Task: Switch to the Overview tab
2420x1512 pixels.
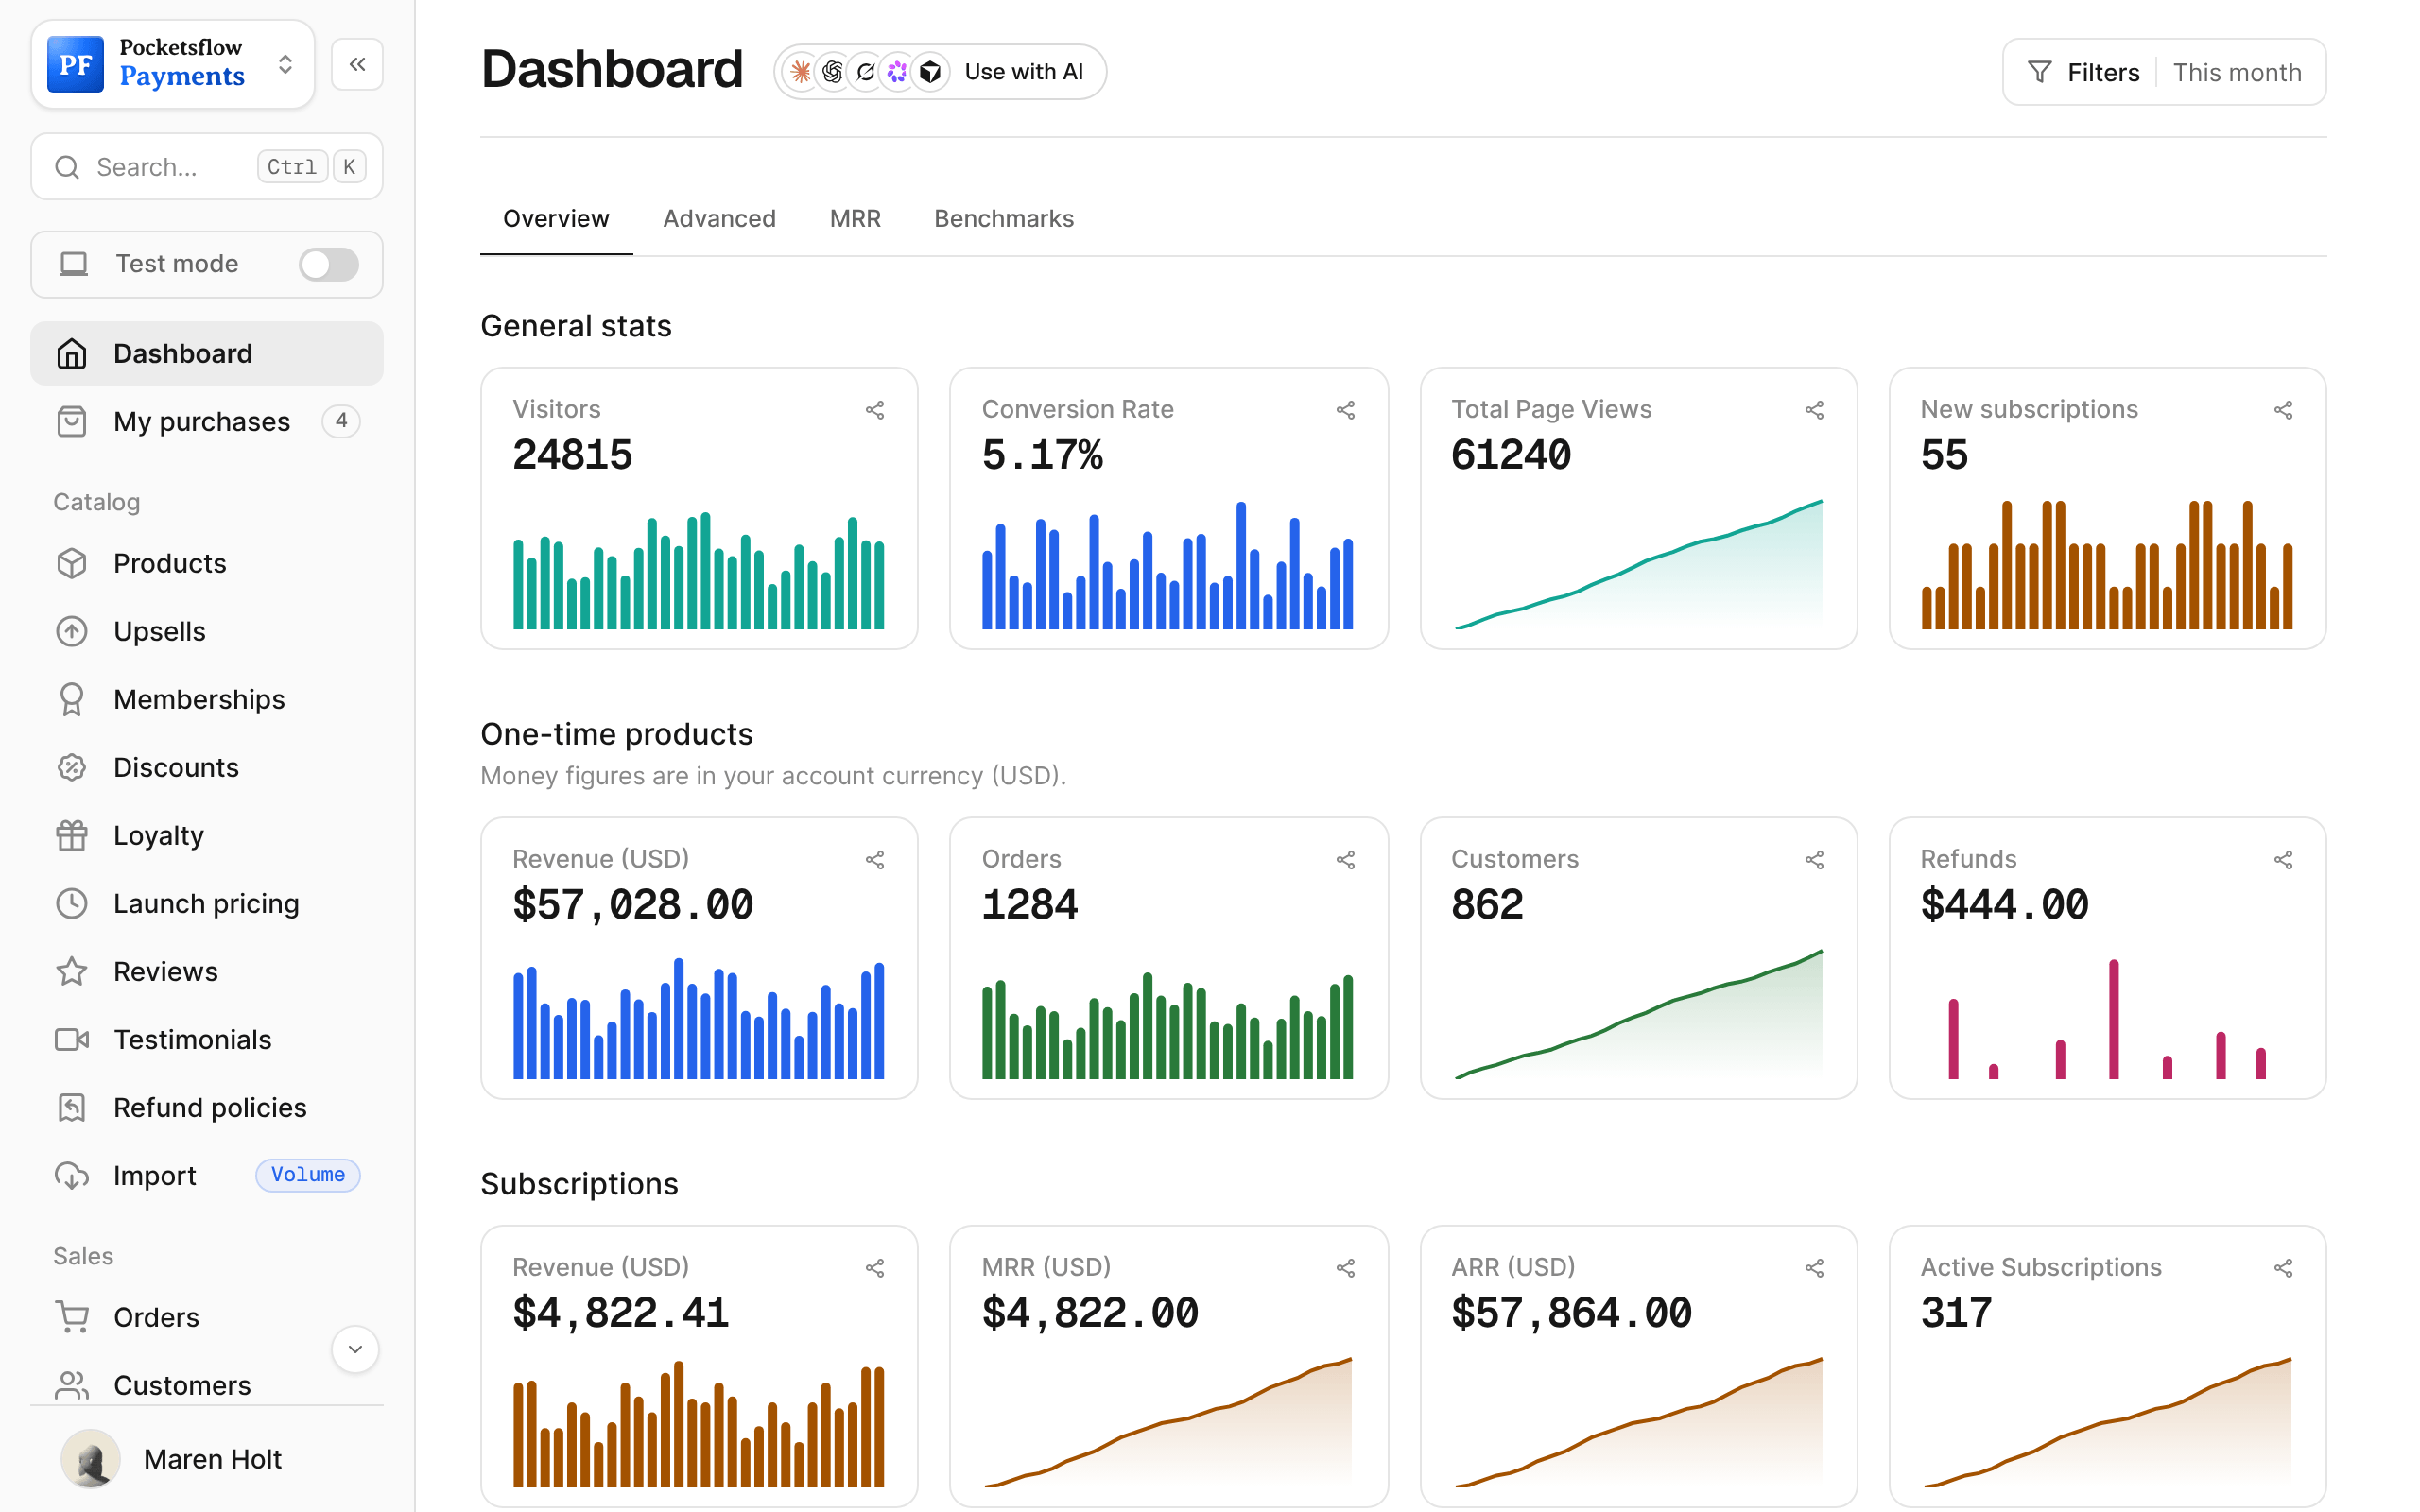Action: (556, 218)
